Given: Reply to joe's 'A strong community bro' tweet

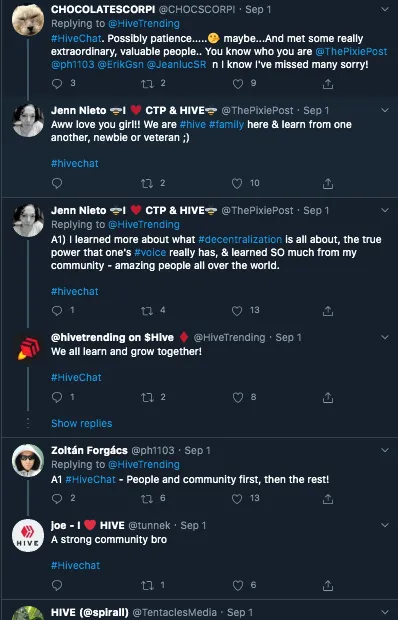Looking at the screenshot, I should 57,585.
